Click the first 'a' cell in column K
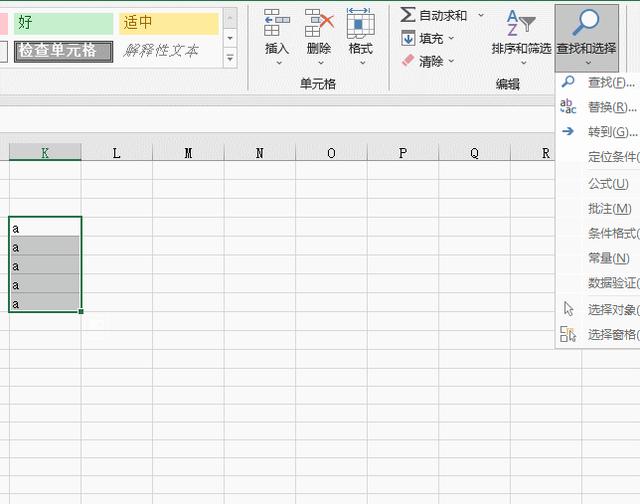Viewport: 640px width, 504px height. click(45, 227)
